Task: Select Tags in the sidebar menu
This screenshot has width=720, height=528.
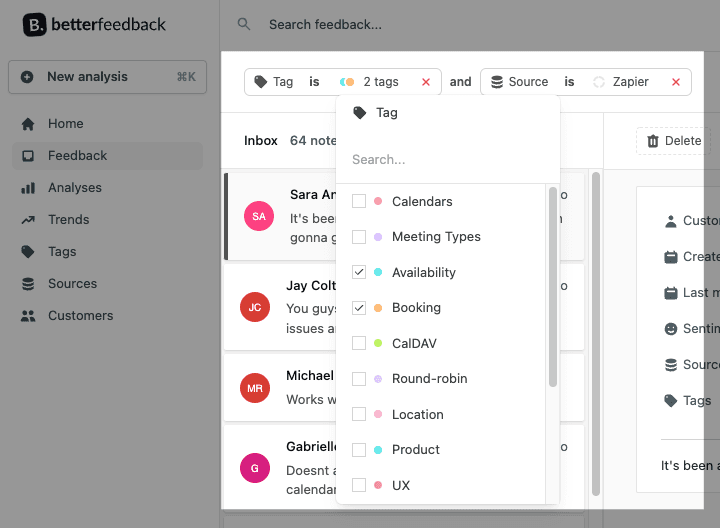Action: (62, 252)
